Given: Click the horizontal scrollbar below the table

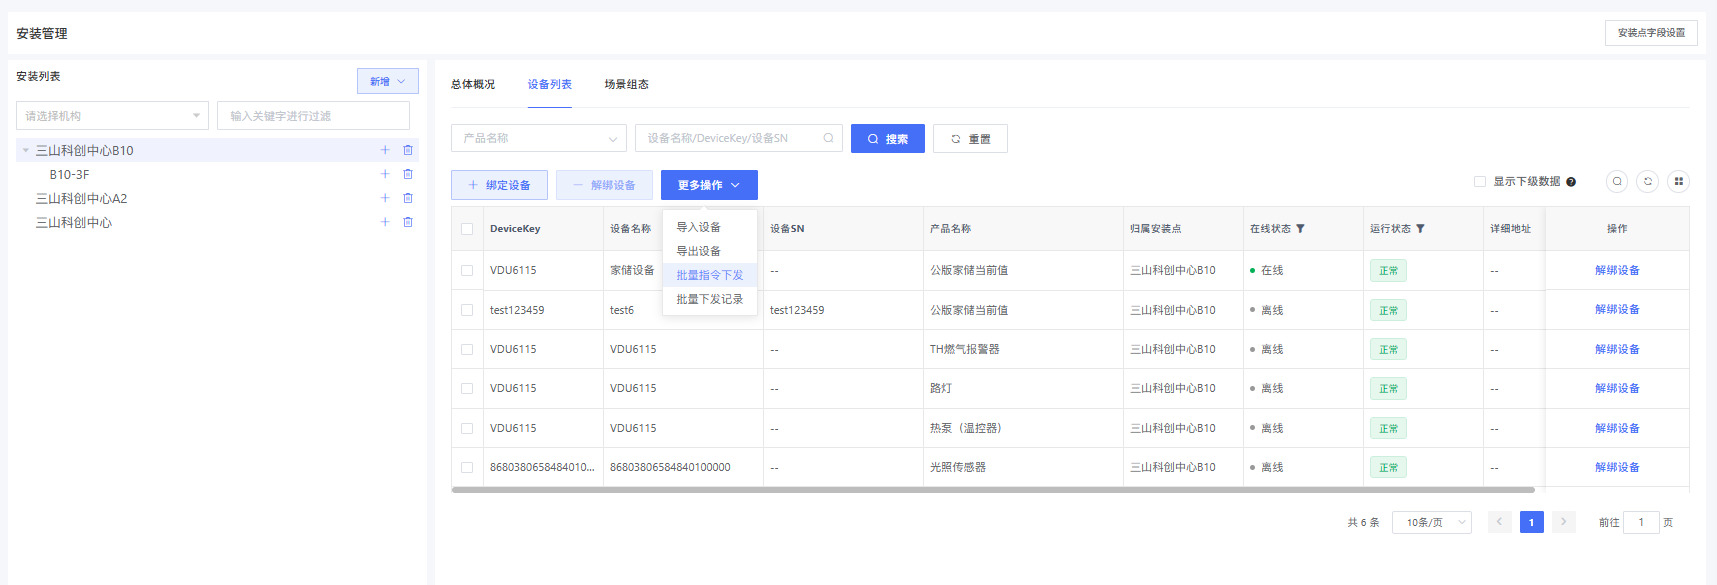Looking at the screenshot, I should tap(992, 490).
